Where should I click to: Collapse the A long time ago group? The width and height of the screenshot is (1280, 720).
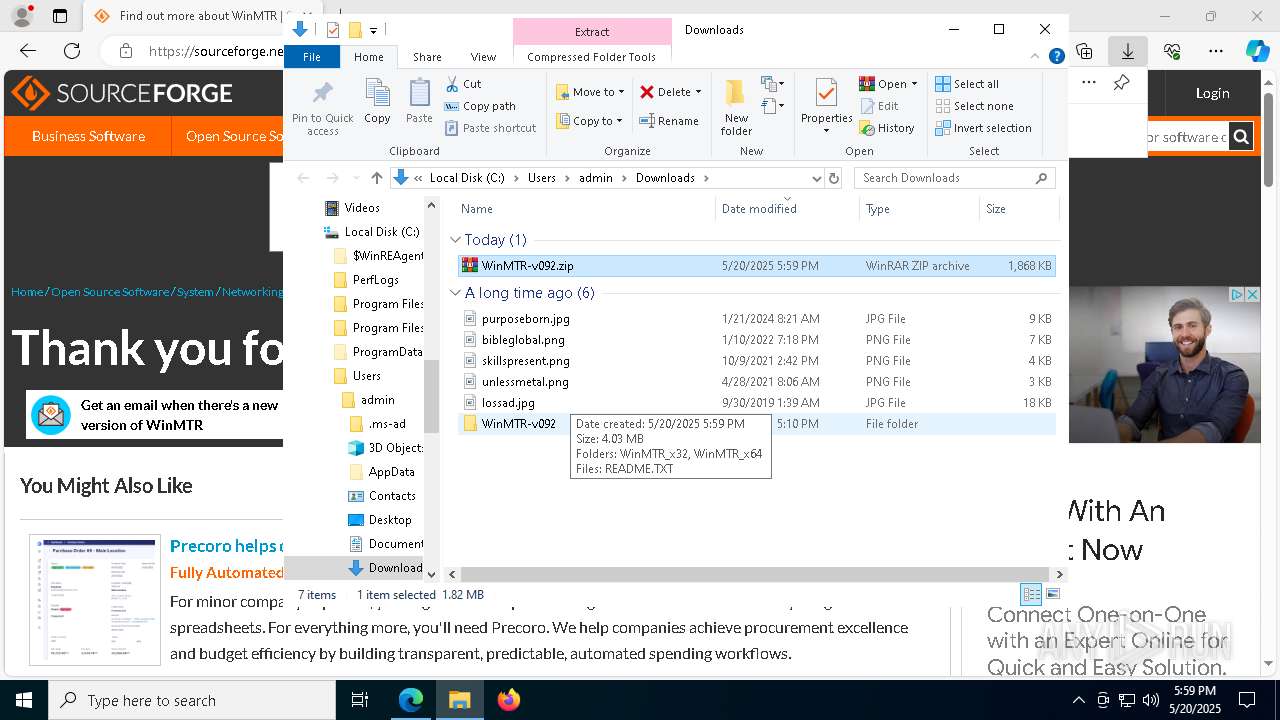click(x=456, y=293)
